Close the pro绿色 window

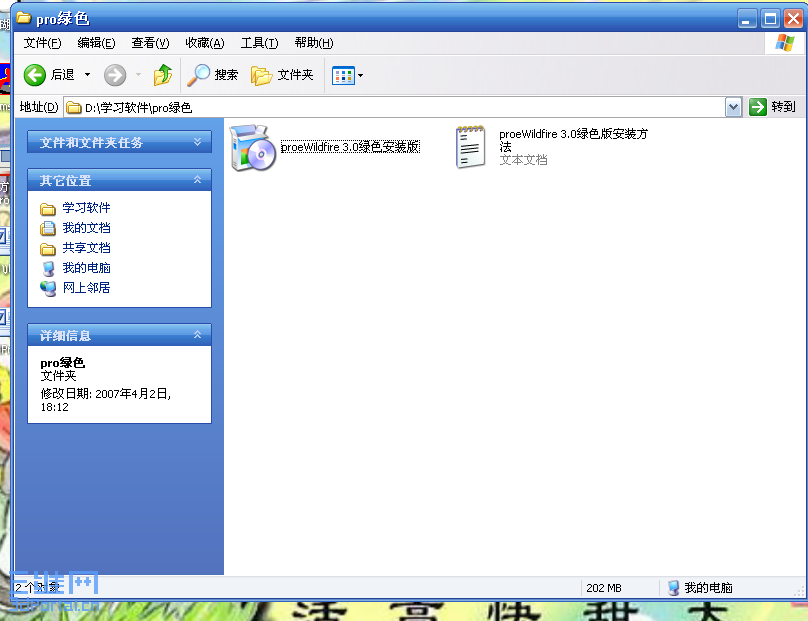pos(794,19)
